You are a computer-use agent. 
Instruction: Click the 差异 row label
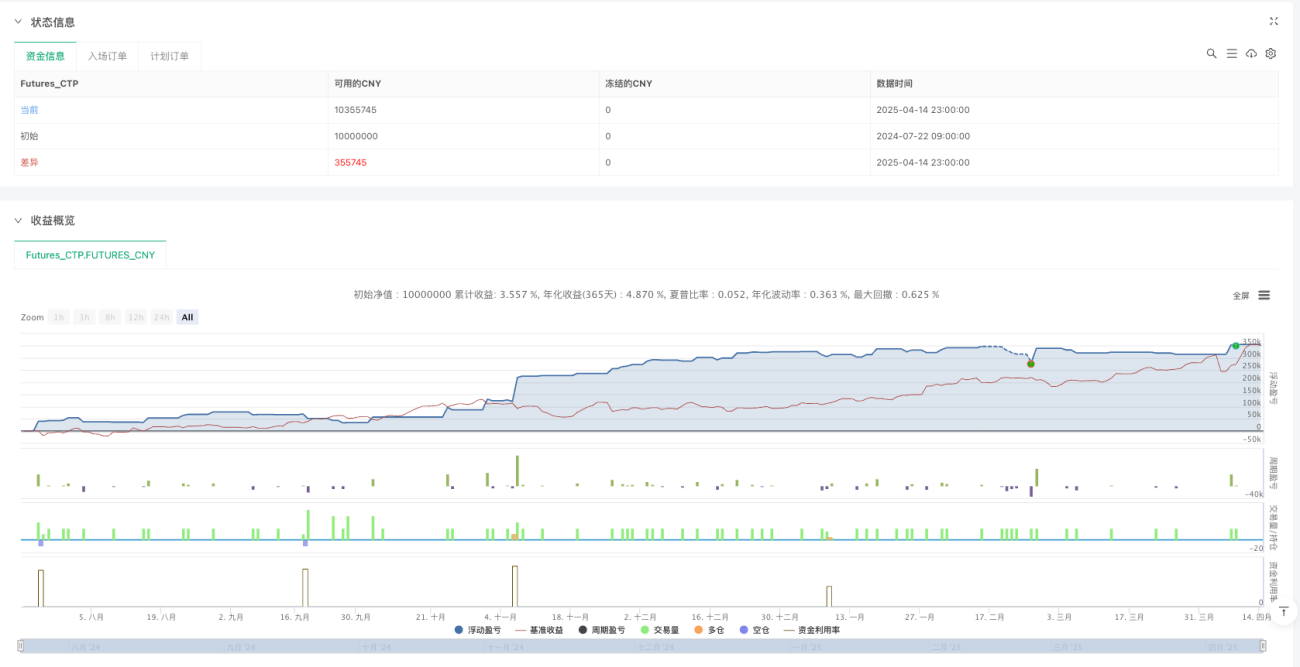tap(29, 162)
